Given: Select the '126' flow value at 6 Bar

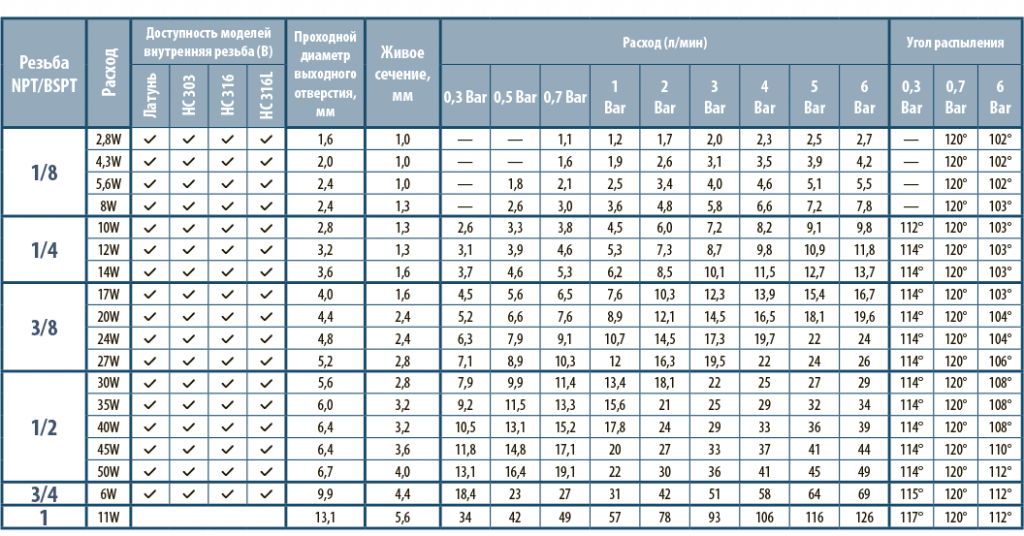Looking at the screenshot, I should pyautogui.click(x=864, y=518).
